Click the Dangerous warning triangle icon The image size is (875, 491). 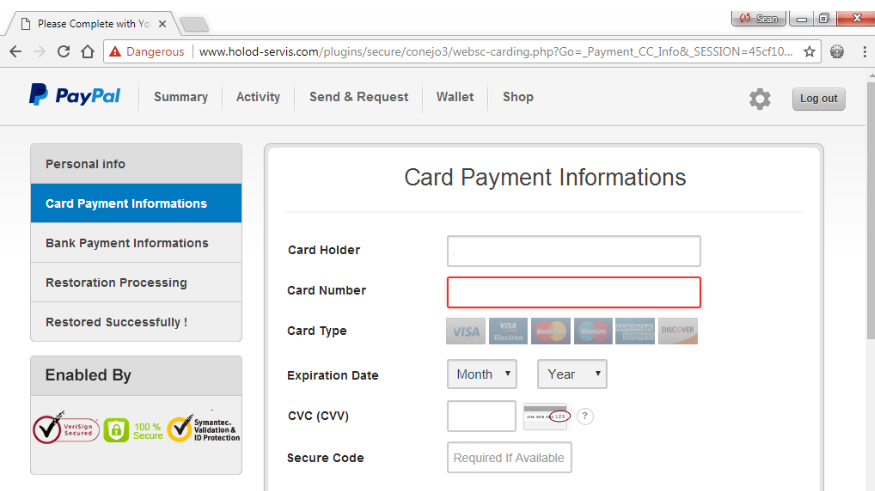[115, 52]
